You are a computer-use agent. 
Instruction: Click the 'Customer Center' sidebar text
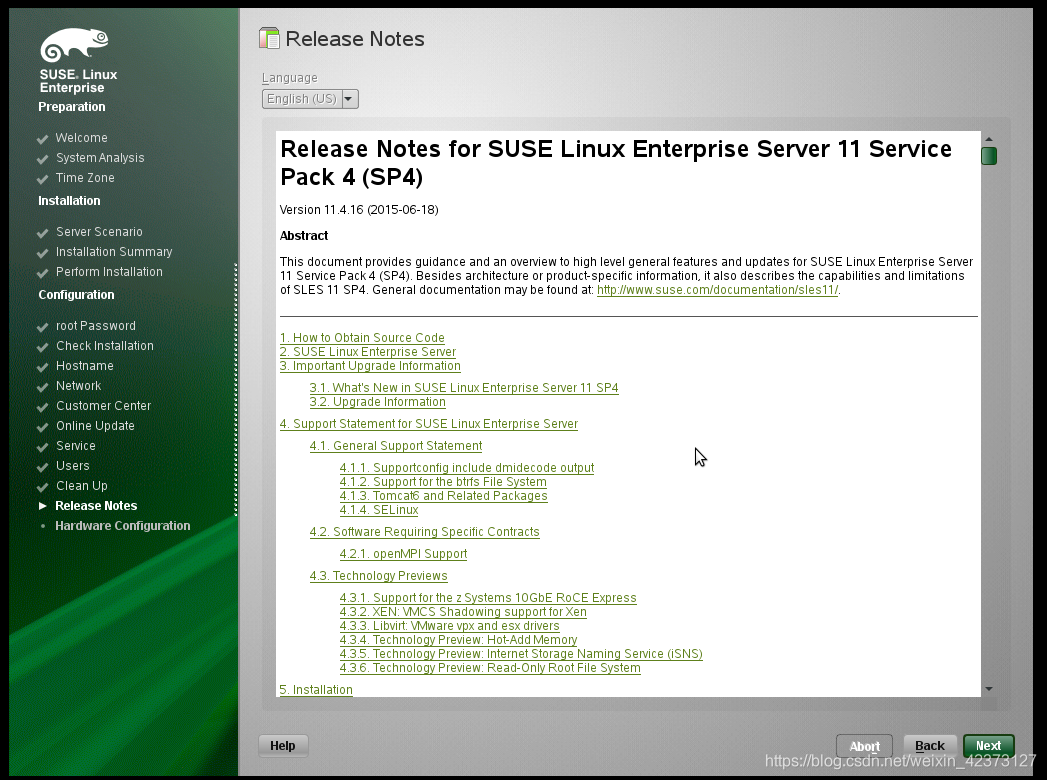(103, 405)
